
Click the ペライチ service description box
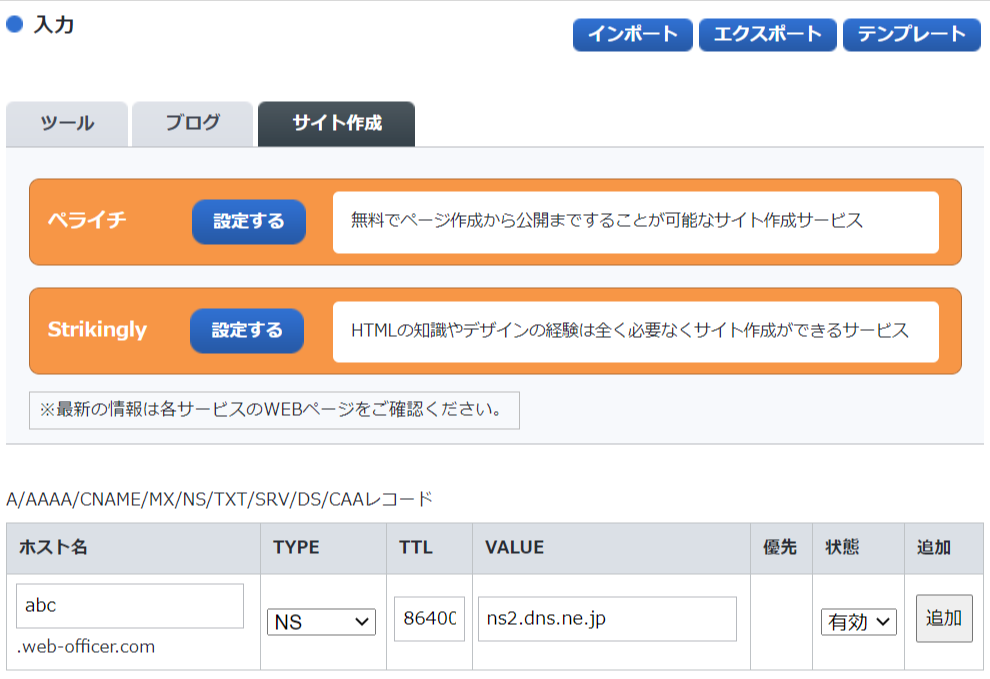pyautogui.click(x=636, y=222)
